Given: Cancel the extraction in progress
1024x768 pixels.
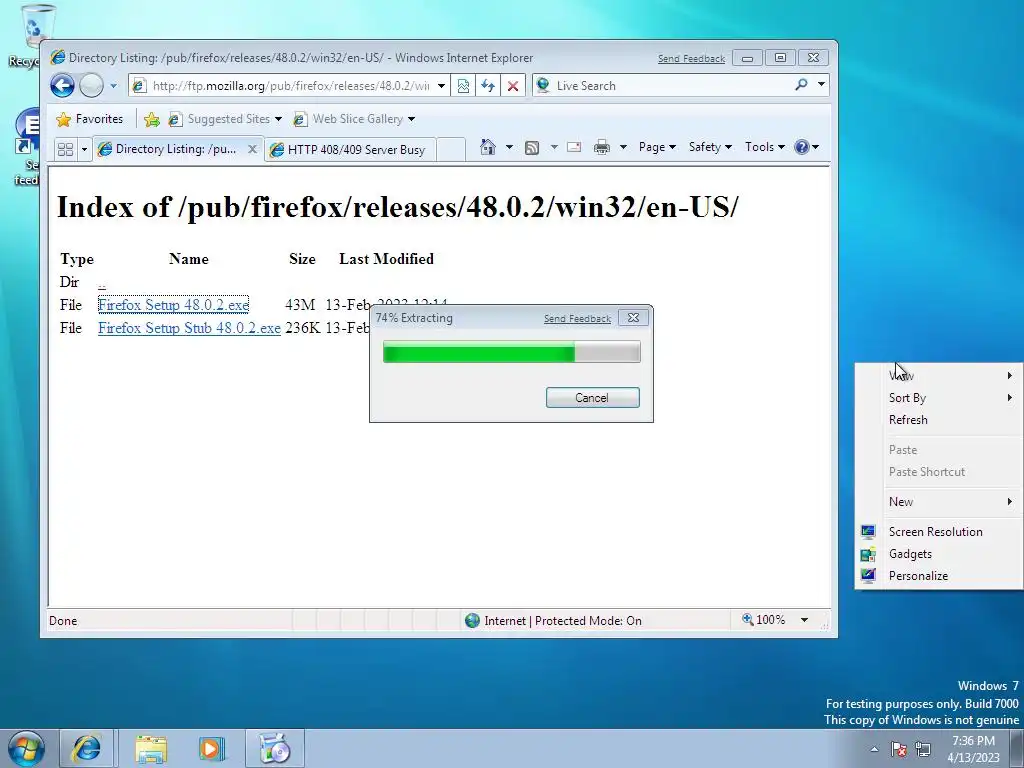Looking at the screenshot, I should pyautogui.click(x=592, y=398).
